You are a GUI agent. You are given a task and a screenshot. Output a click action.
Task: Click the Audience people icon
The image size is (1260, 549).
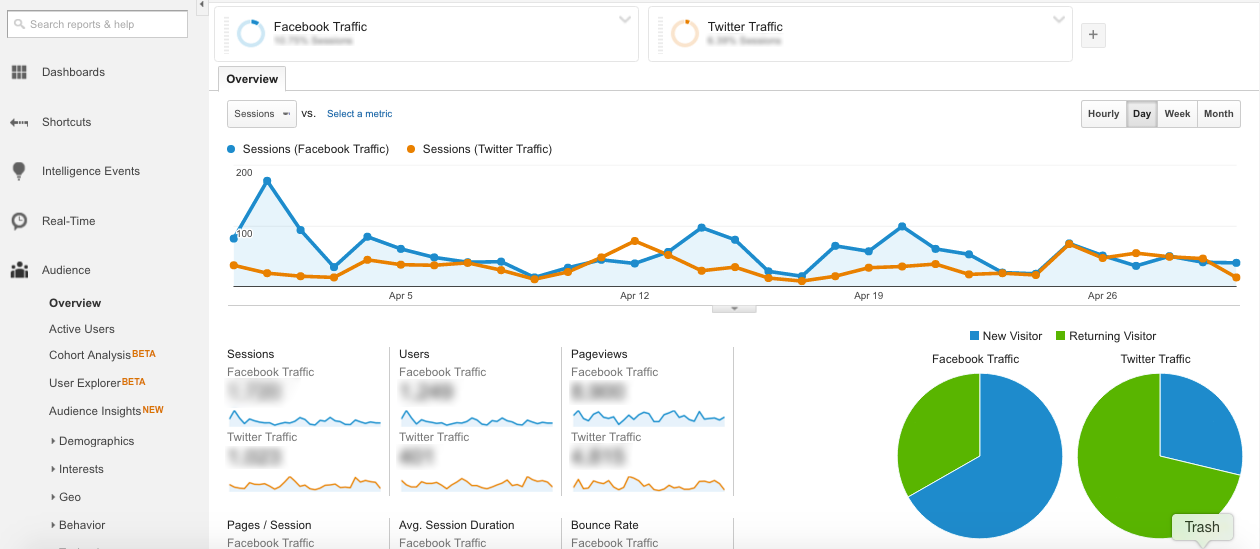click(x=19, y=270)
